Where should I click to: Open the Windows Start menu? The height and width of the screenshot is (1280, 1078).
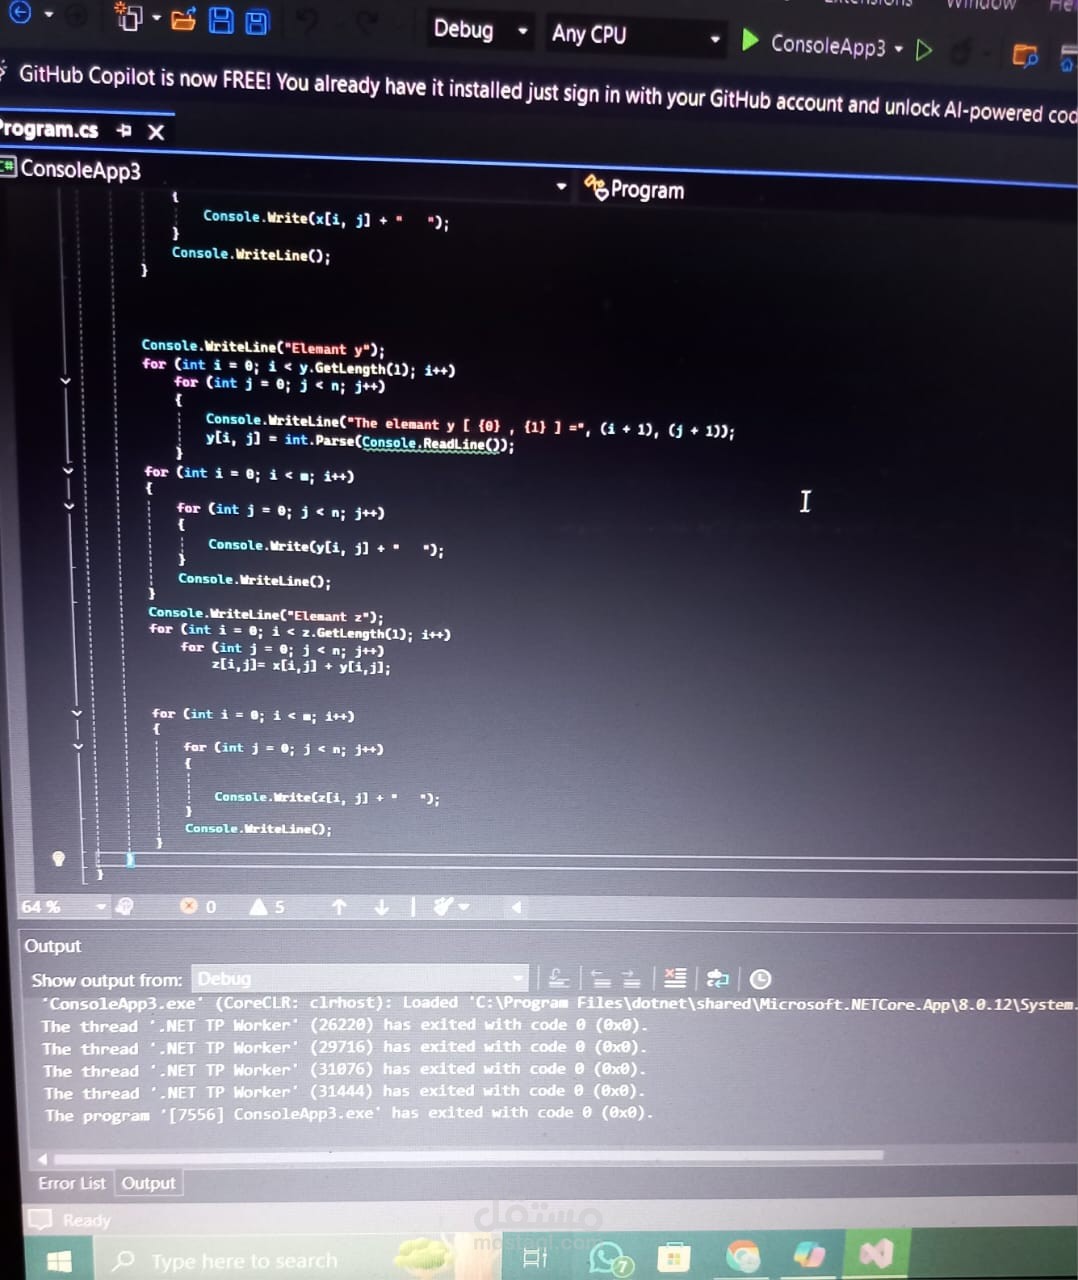pos(60,1261)
